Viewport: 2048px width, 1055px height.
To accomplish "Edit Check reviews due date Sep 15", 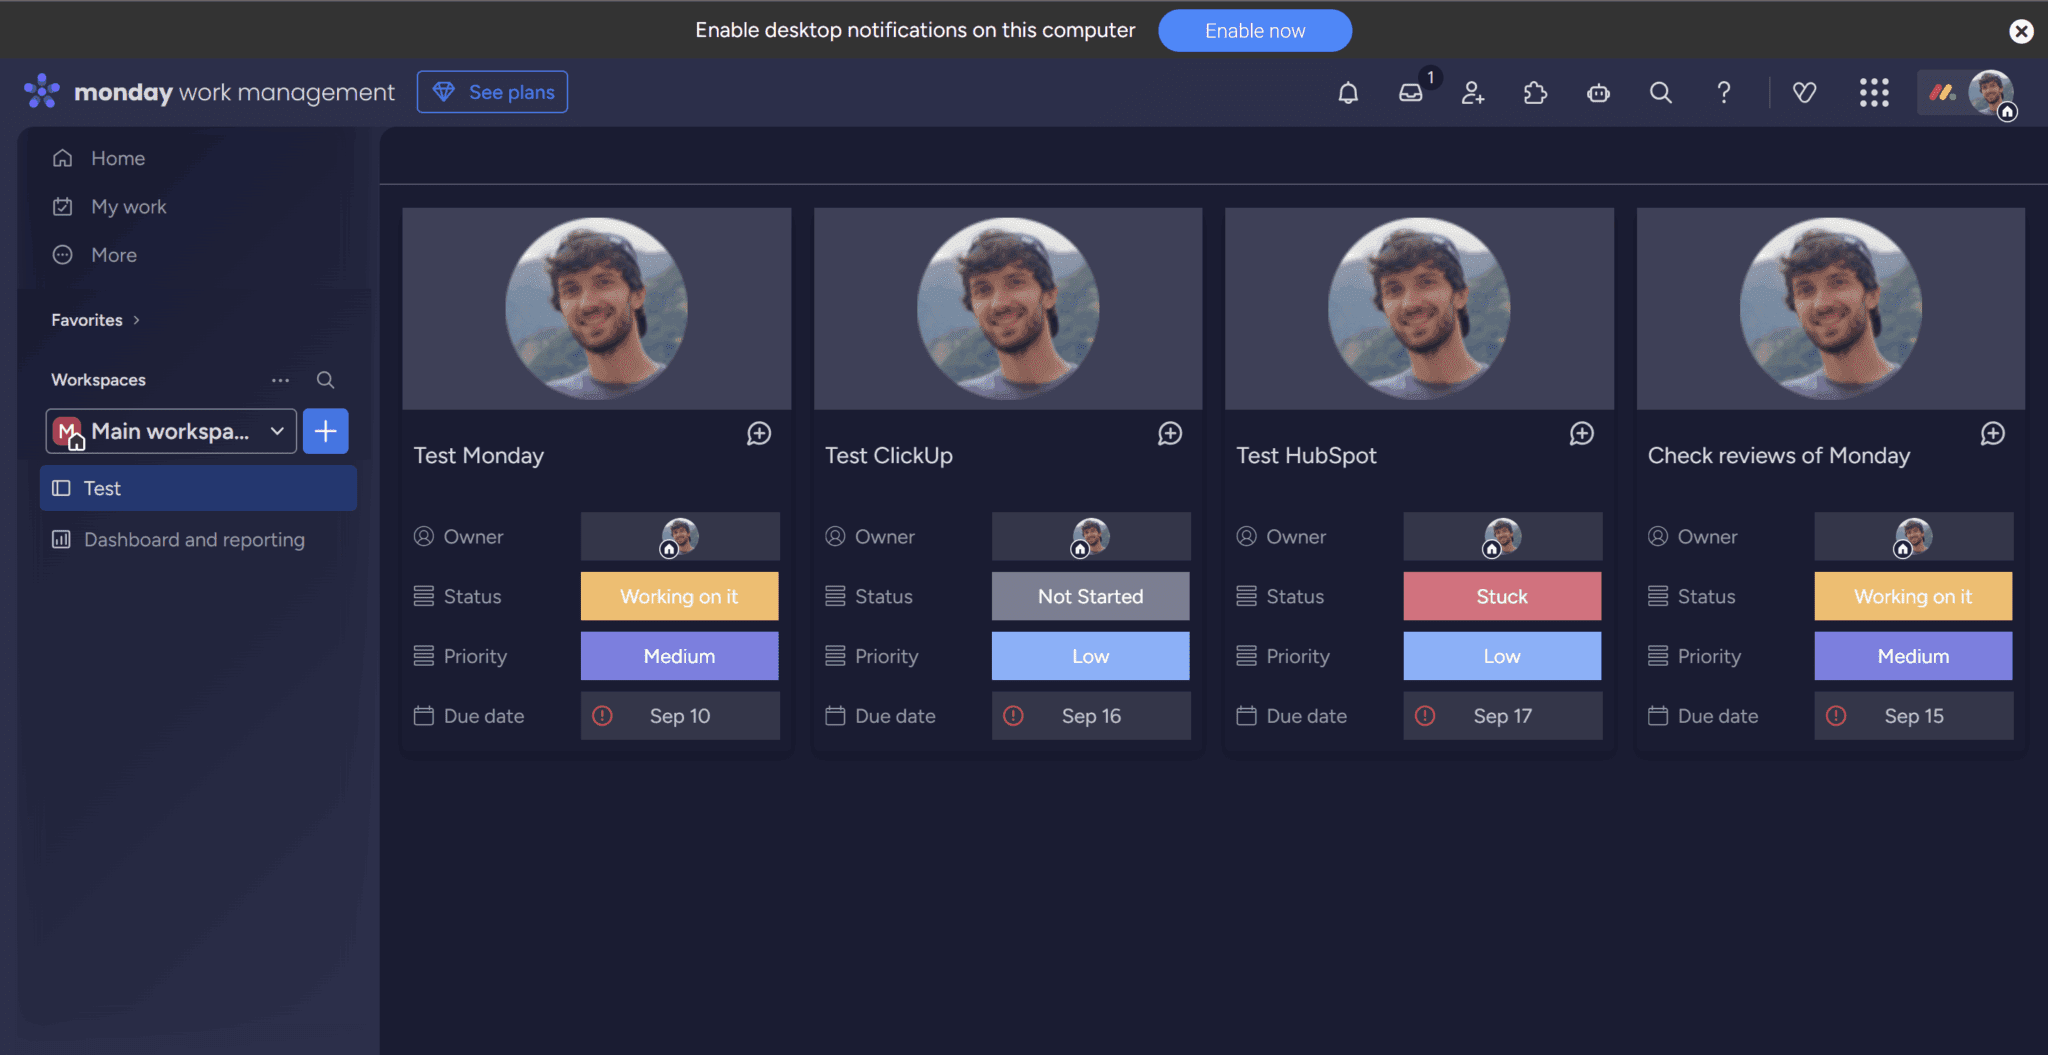I will click(1914, 716).
